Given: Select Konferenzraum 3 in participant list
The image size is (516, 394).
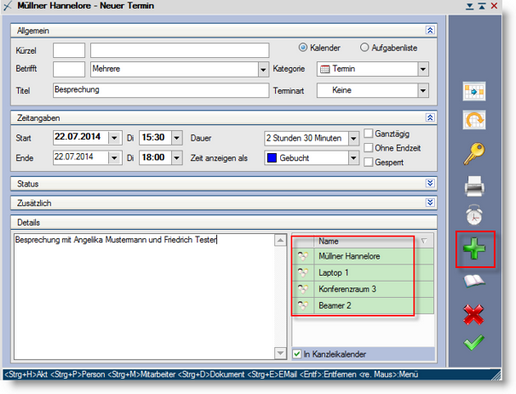Looking at the screenshot, I should [363, 289].
